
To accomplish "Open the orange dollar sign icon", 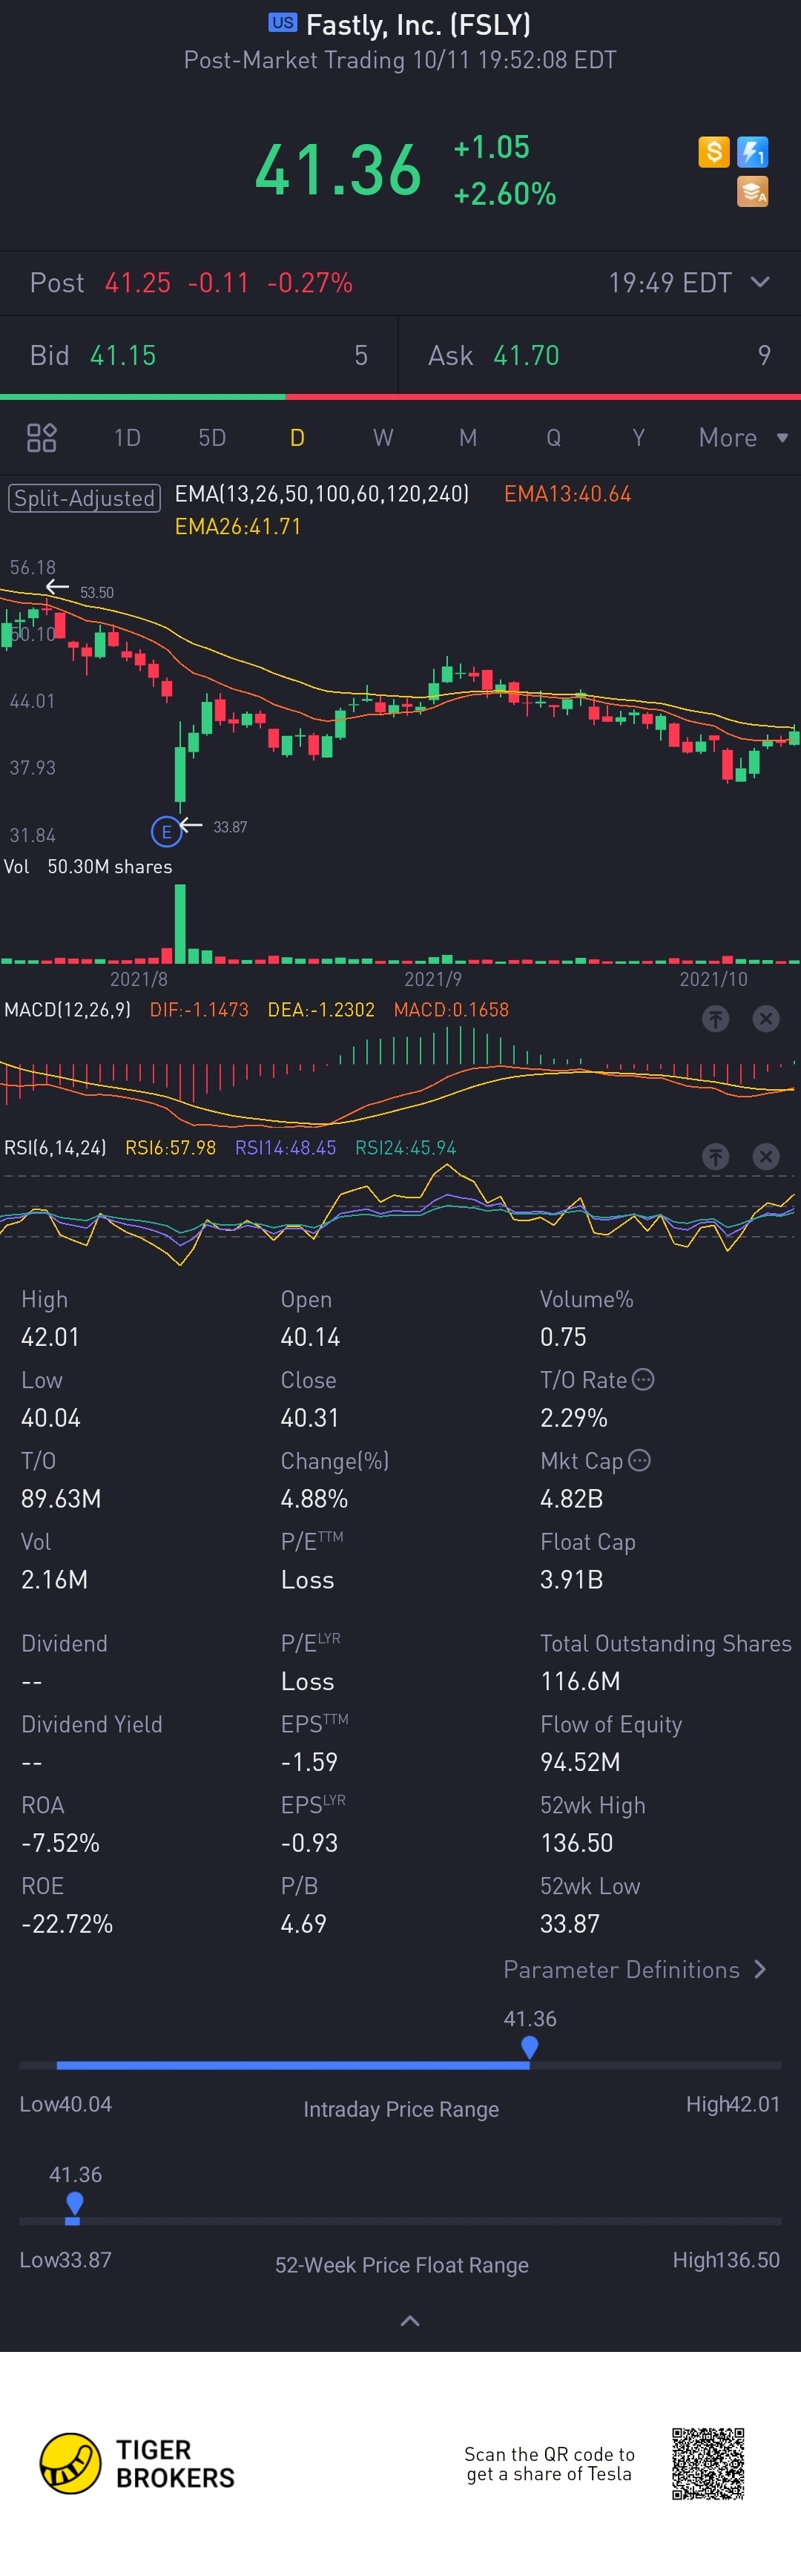I will pos(714,152).
